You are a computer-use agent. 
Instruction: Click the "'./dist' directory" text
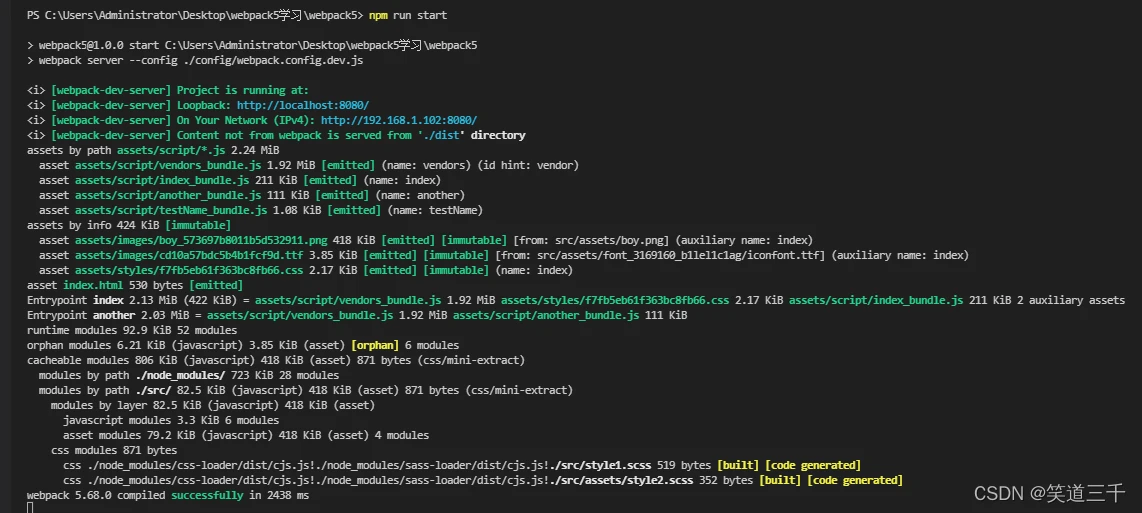coord(471,136)
